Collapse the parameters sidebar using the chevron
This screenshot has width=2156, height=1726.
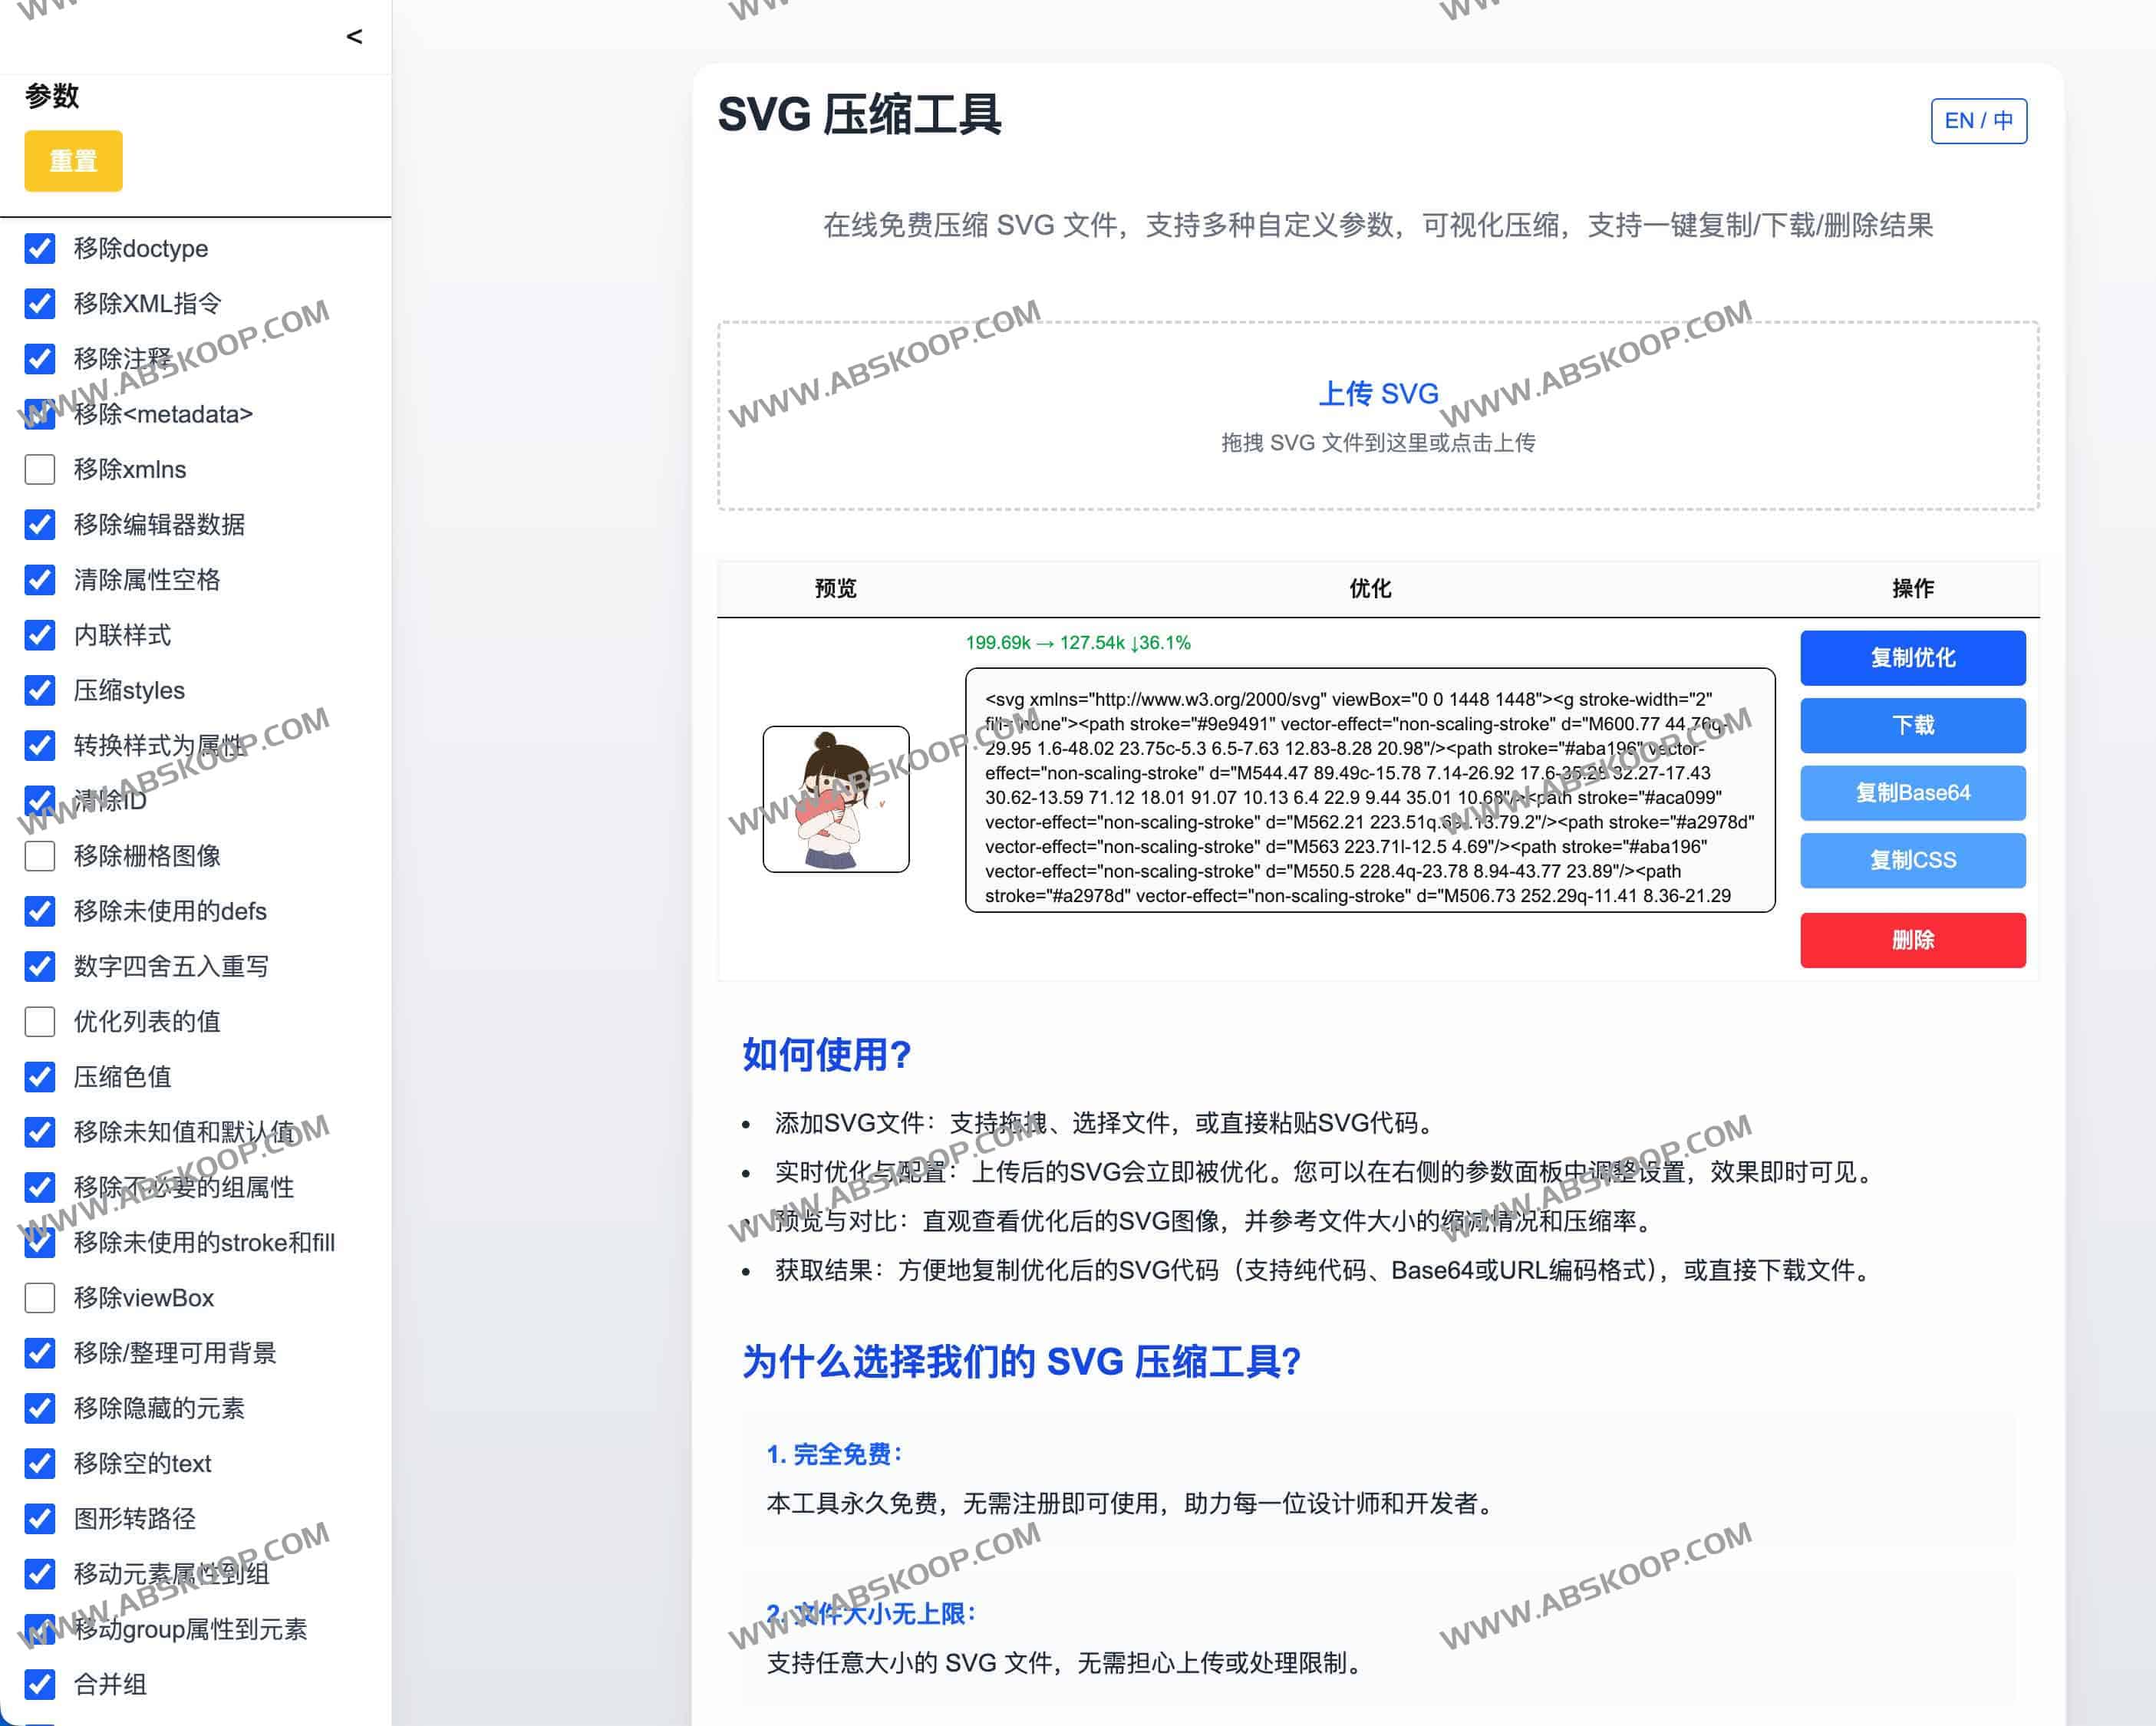[x=354, y=37]
